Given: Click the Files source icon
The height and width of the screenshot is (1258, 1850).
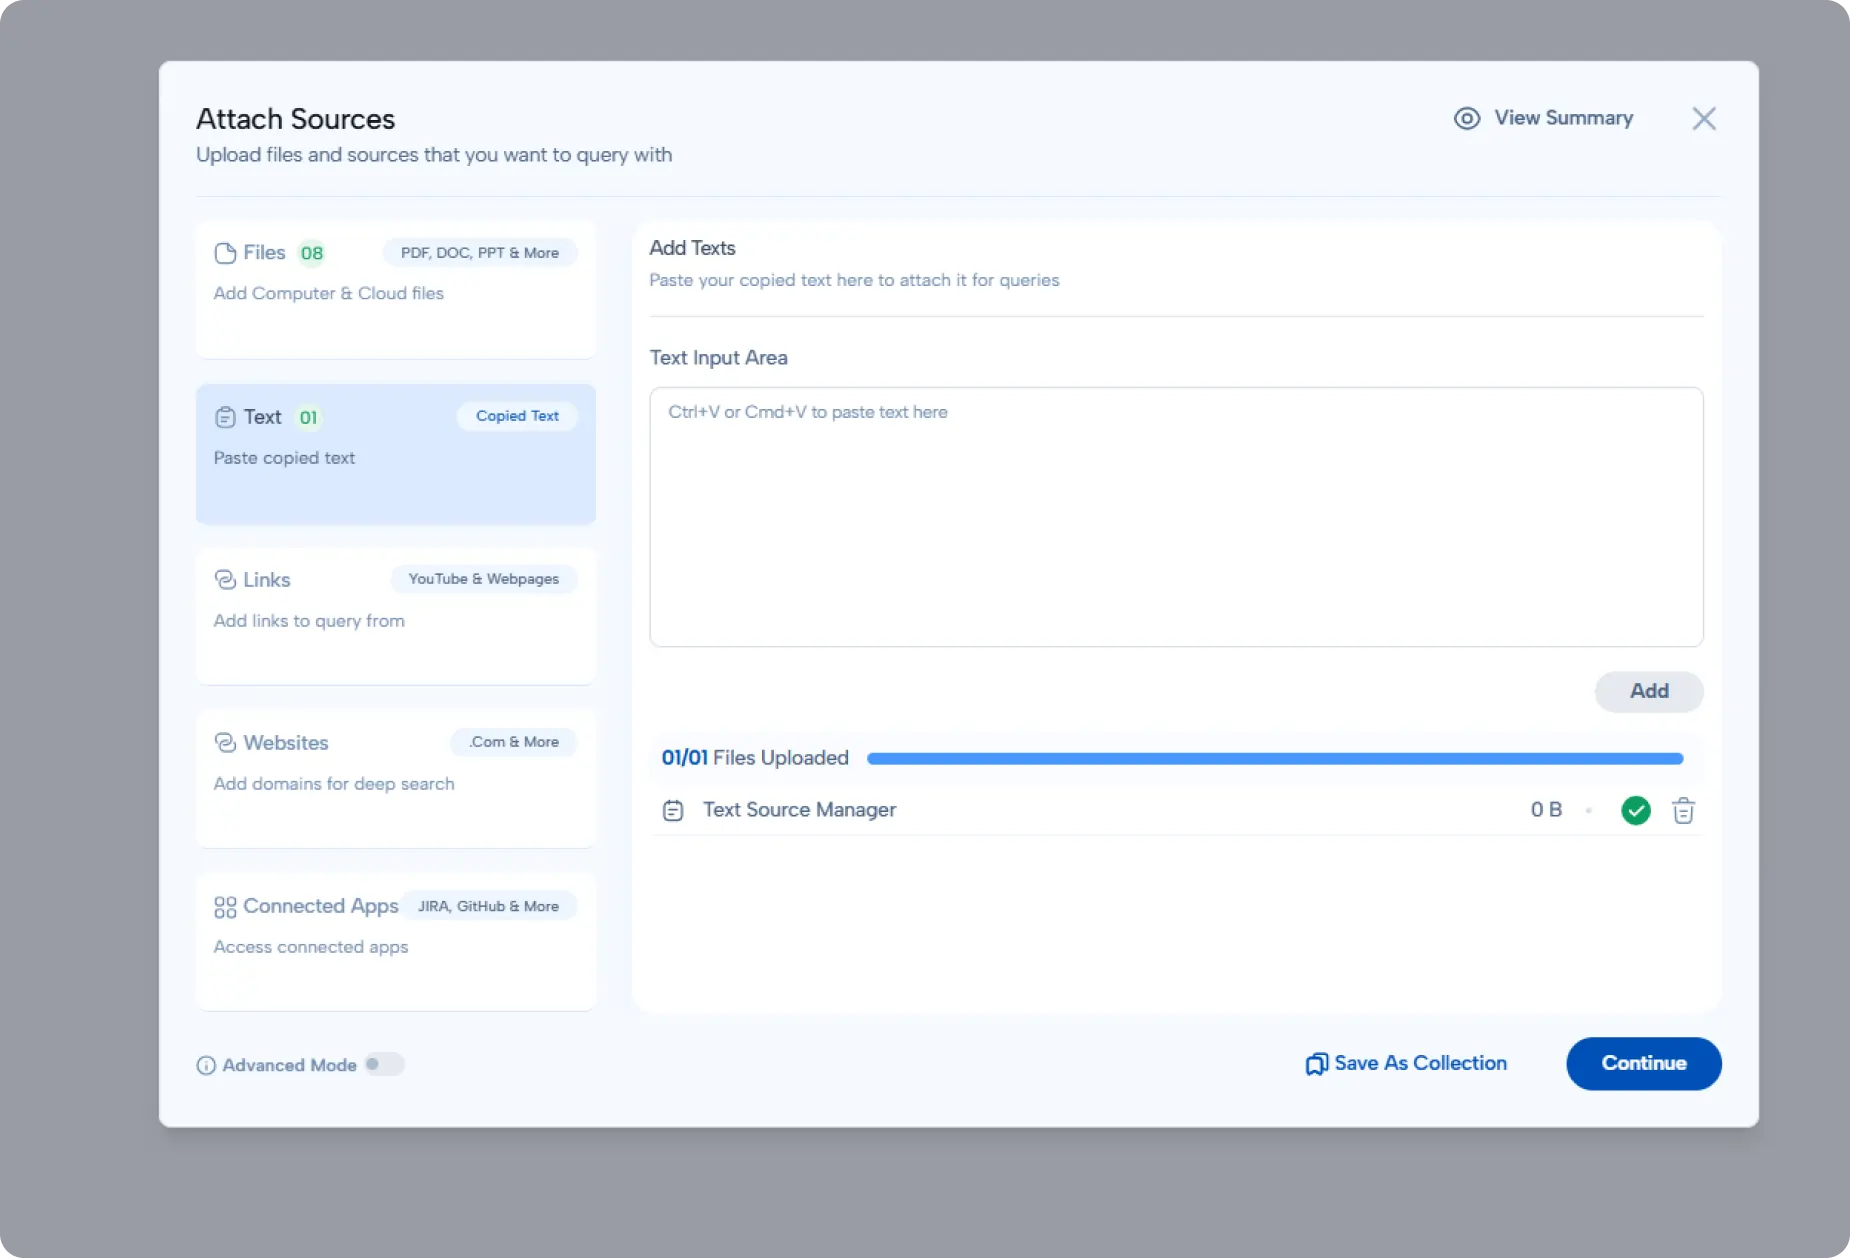Looking at the screenshot, I should 225,253.
